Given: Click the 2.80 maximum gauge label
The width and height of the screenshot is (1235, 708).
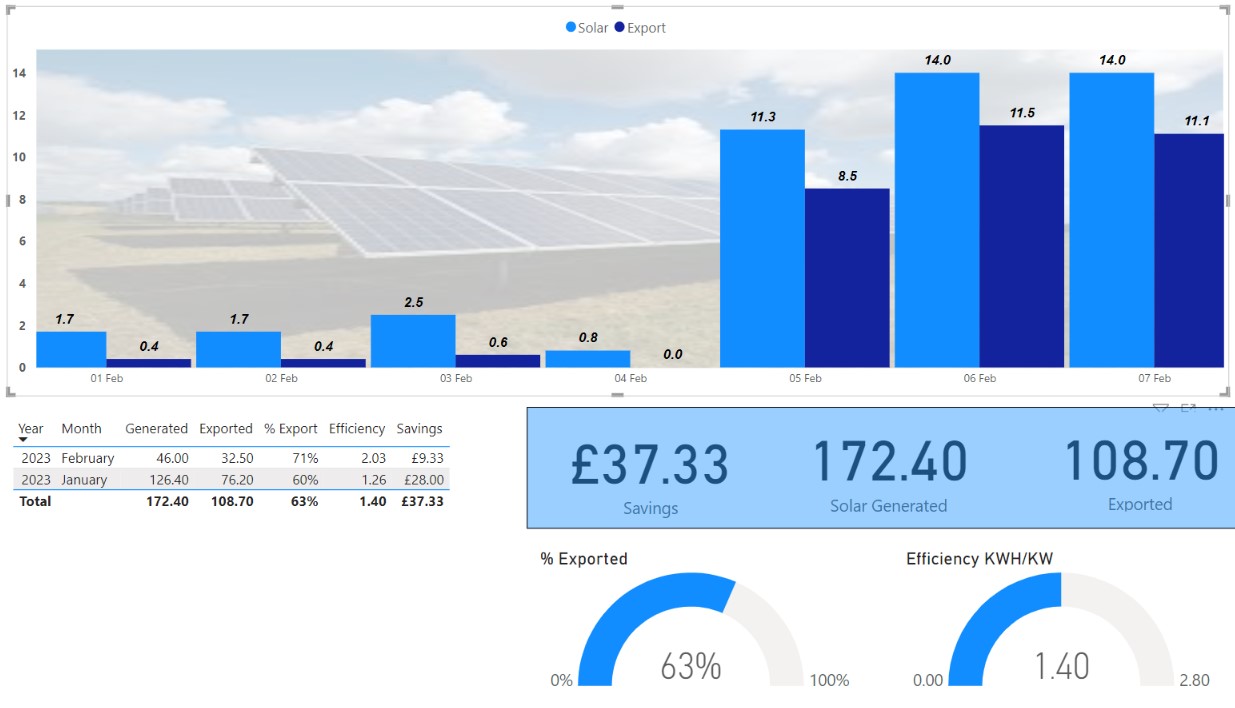Looking at the screenshot, I should click(1194, 680).
